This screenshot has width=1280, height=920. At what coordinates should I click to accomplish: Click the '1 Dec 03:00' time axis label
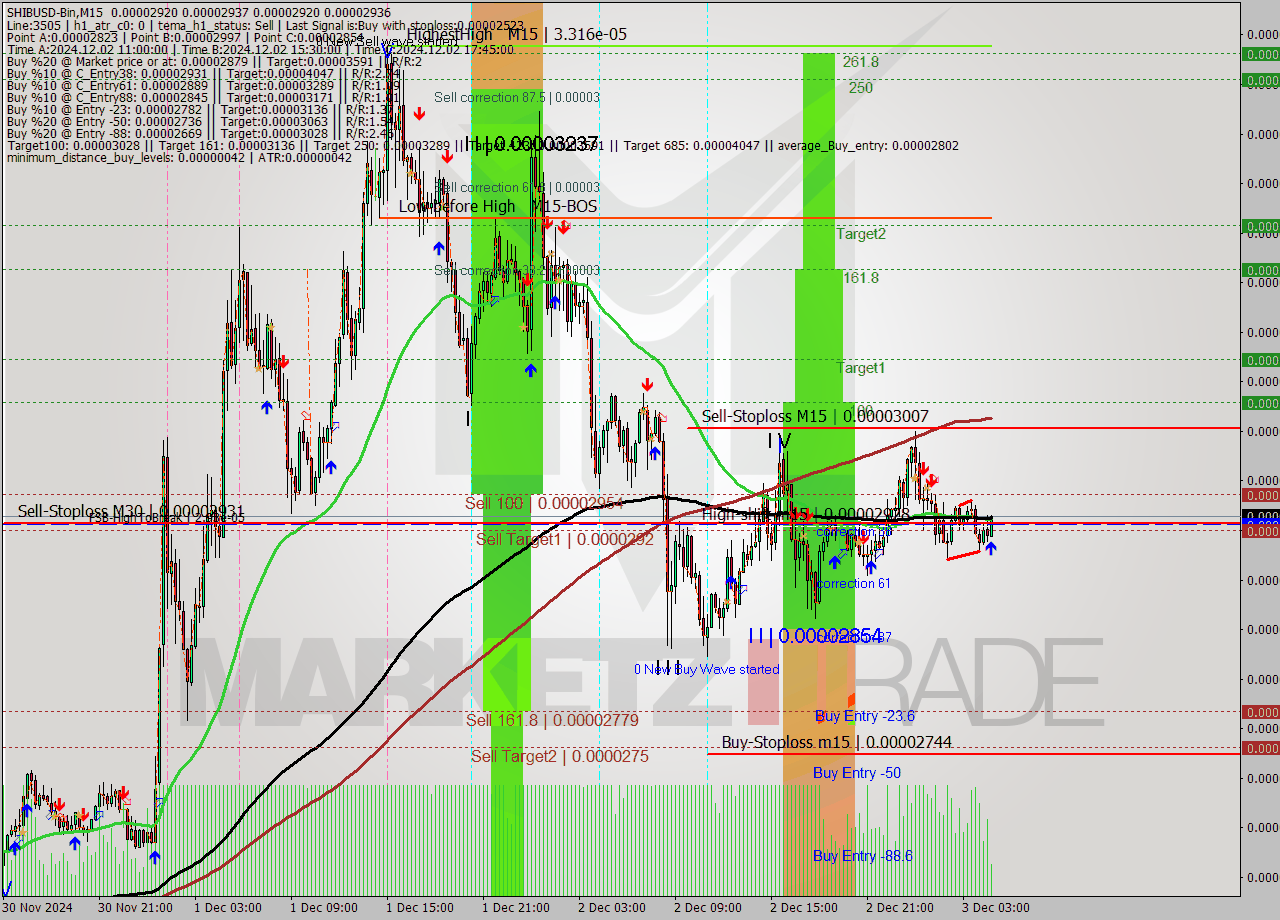(228, 908)
